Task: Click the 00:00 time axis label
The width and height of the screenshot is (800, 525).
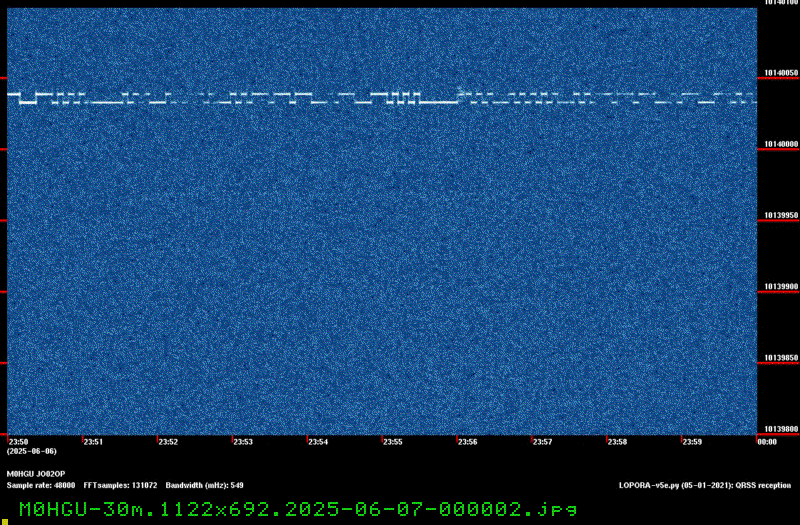Action: tap(767, 442)
